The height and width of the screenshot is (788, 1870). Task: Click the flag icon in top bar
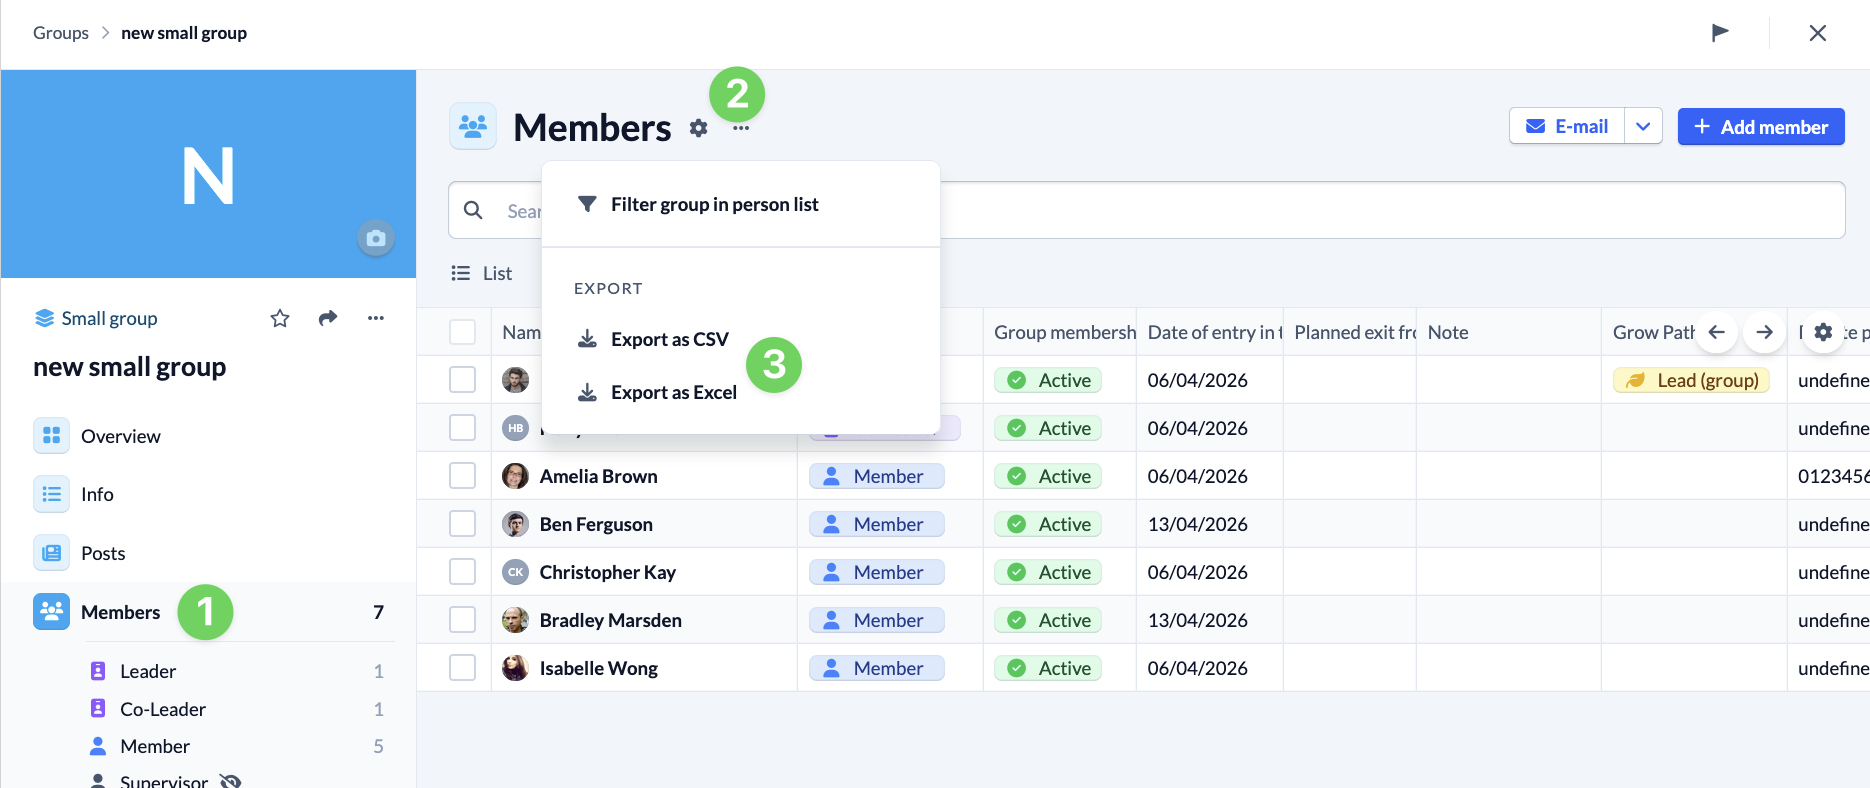click(x=1720, y=33)
